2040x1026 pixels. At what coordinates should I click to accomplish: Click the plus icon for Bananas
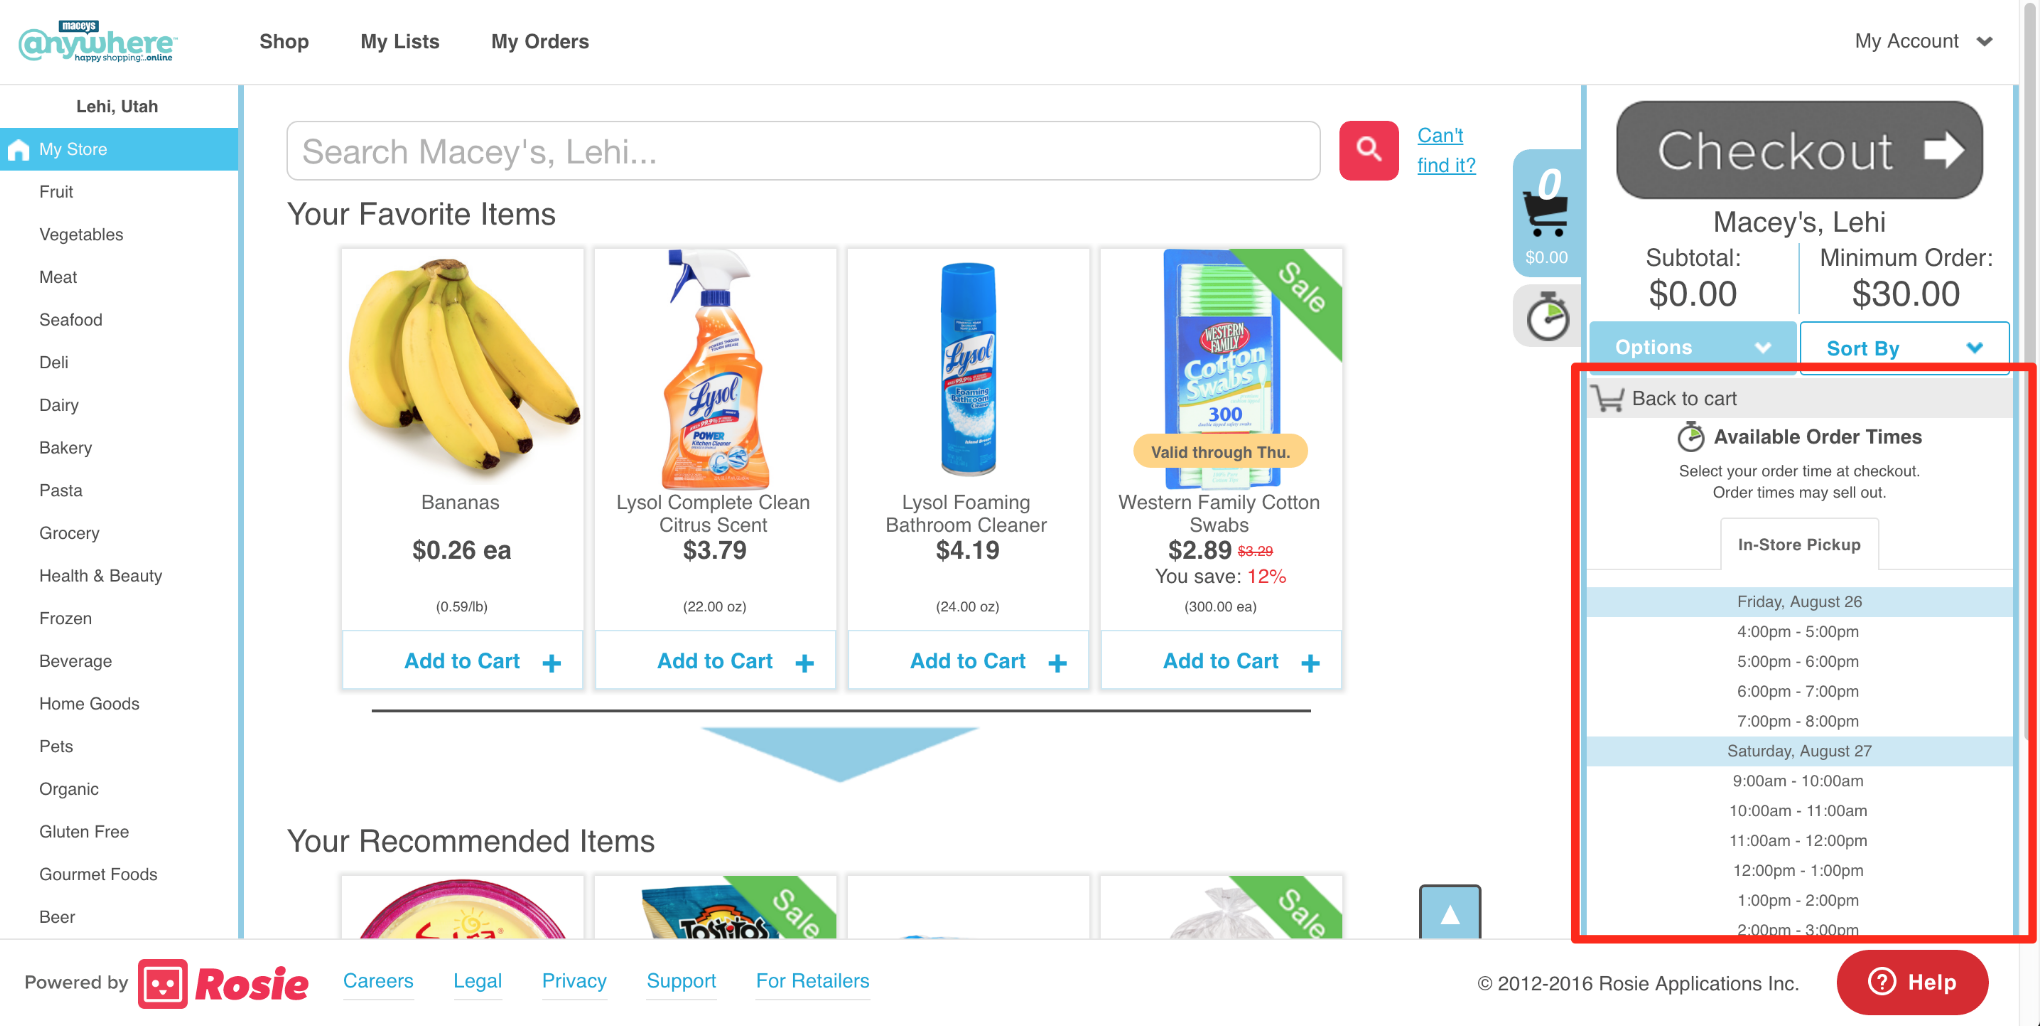[x=552, y=663]
